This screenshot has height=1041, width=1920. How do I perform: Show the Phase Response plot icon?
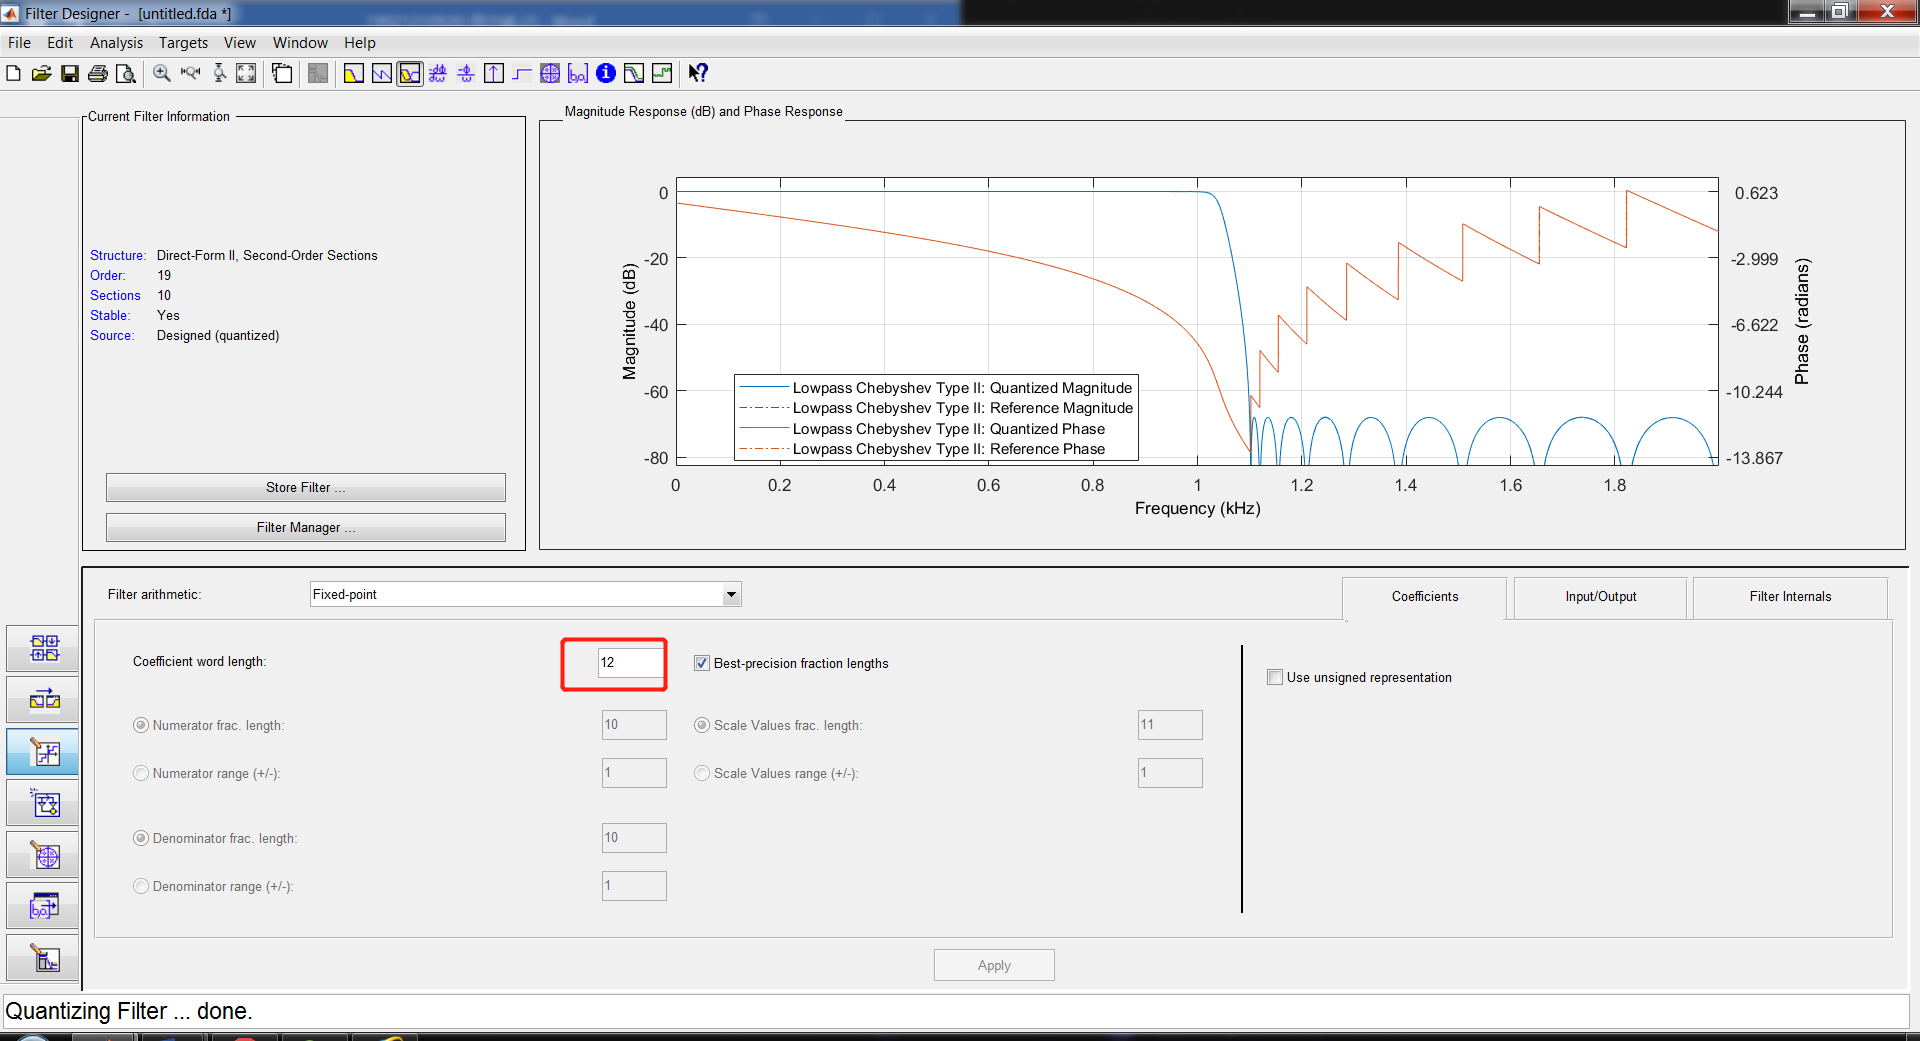click(382, 73)
